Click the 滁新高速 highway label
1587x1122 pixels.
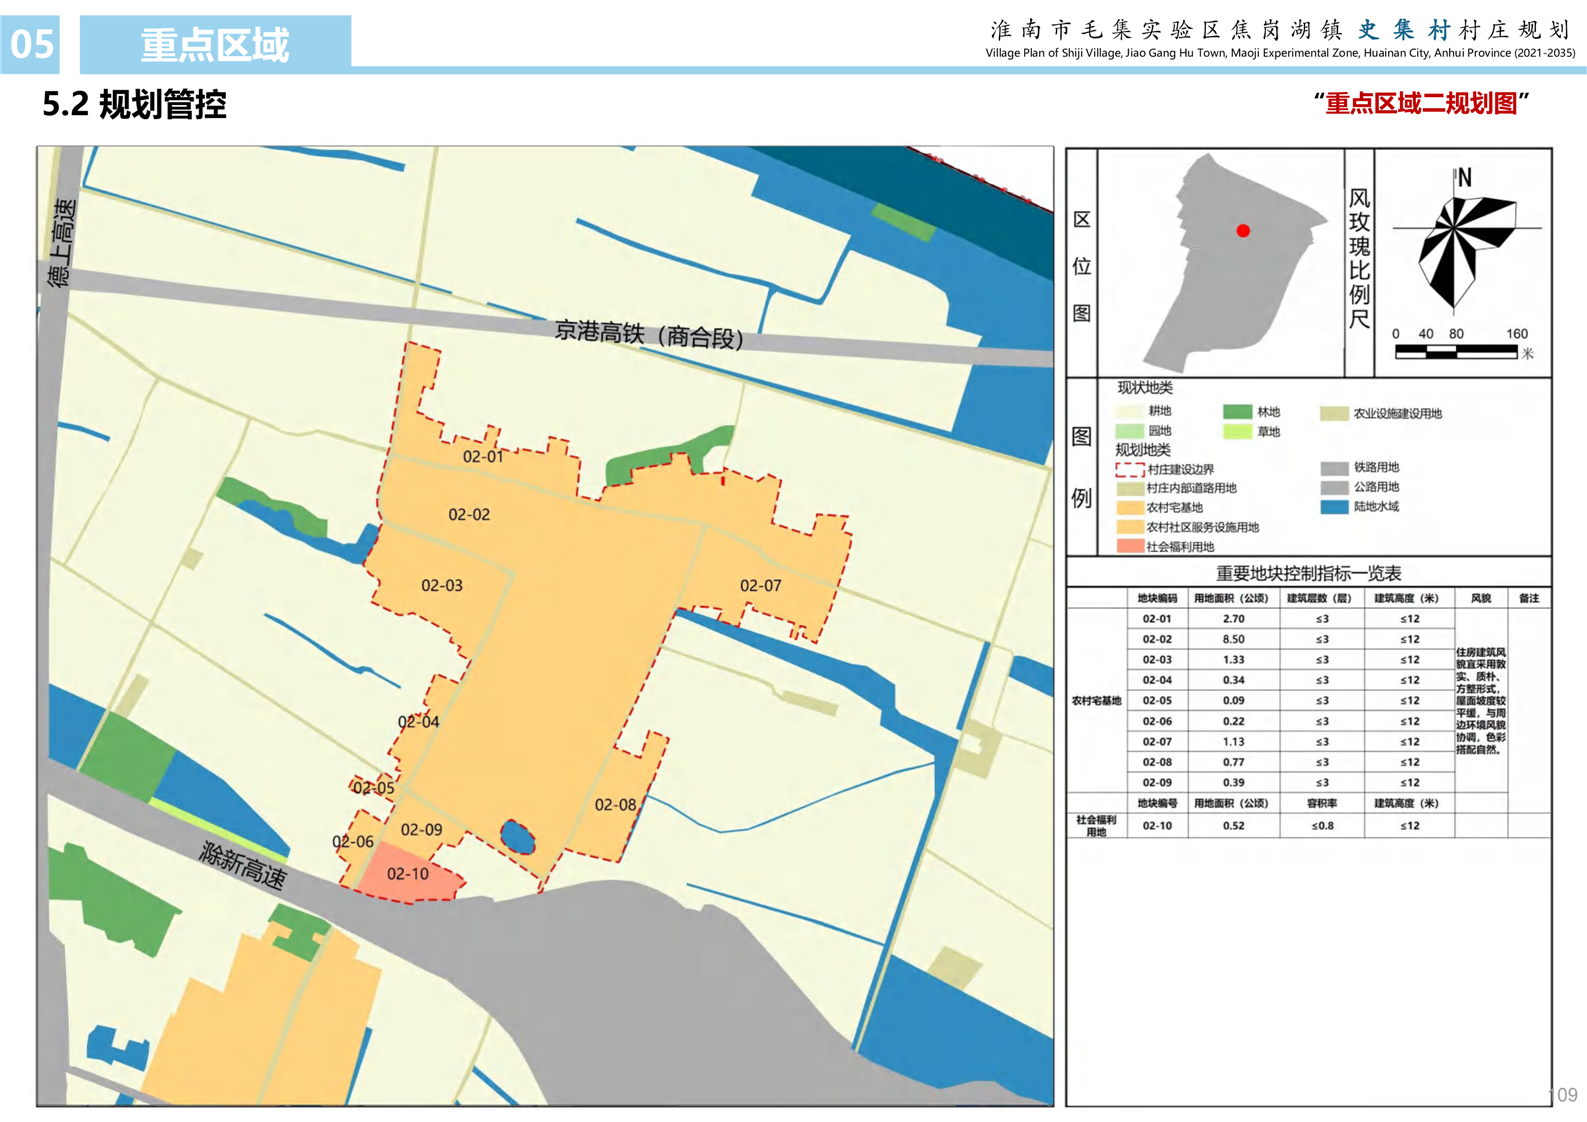coord(243,866)
